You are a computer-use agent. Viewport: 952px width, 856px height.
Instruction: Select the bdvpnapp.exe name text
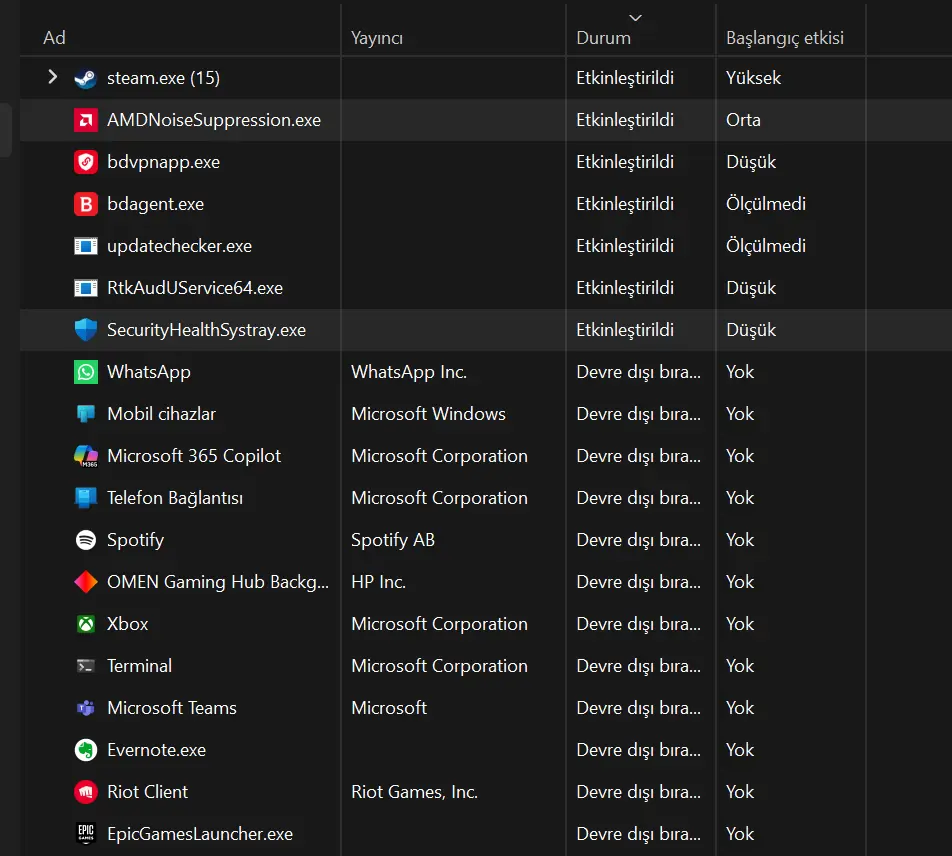(x=163, y=162)
